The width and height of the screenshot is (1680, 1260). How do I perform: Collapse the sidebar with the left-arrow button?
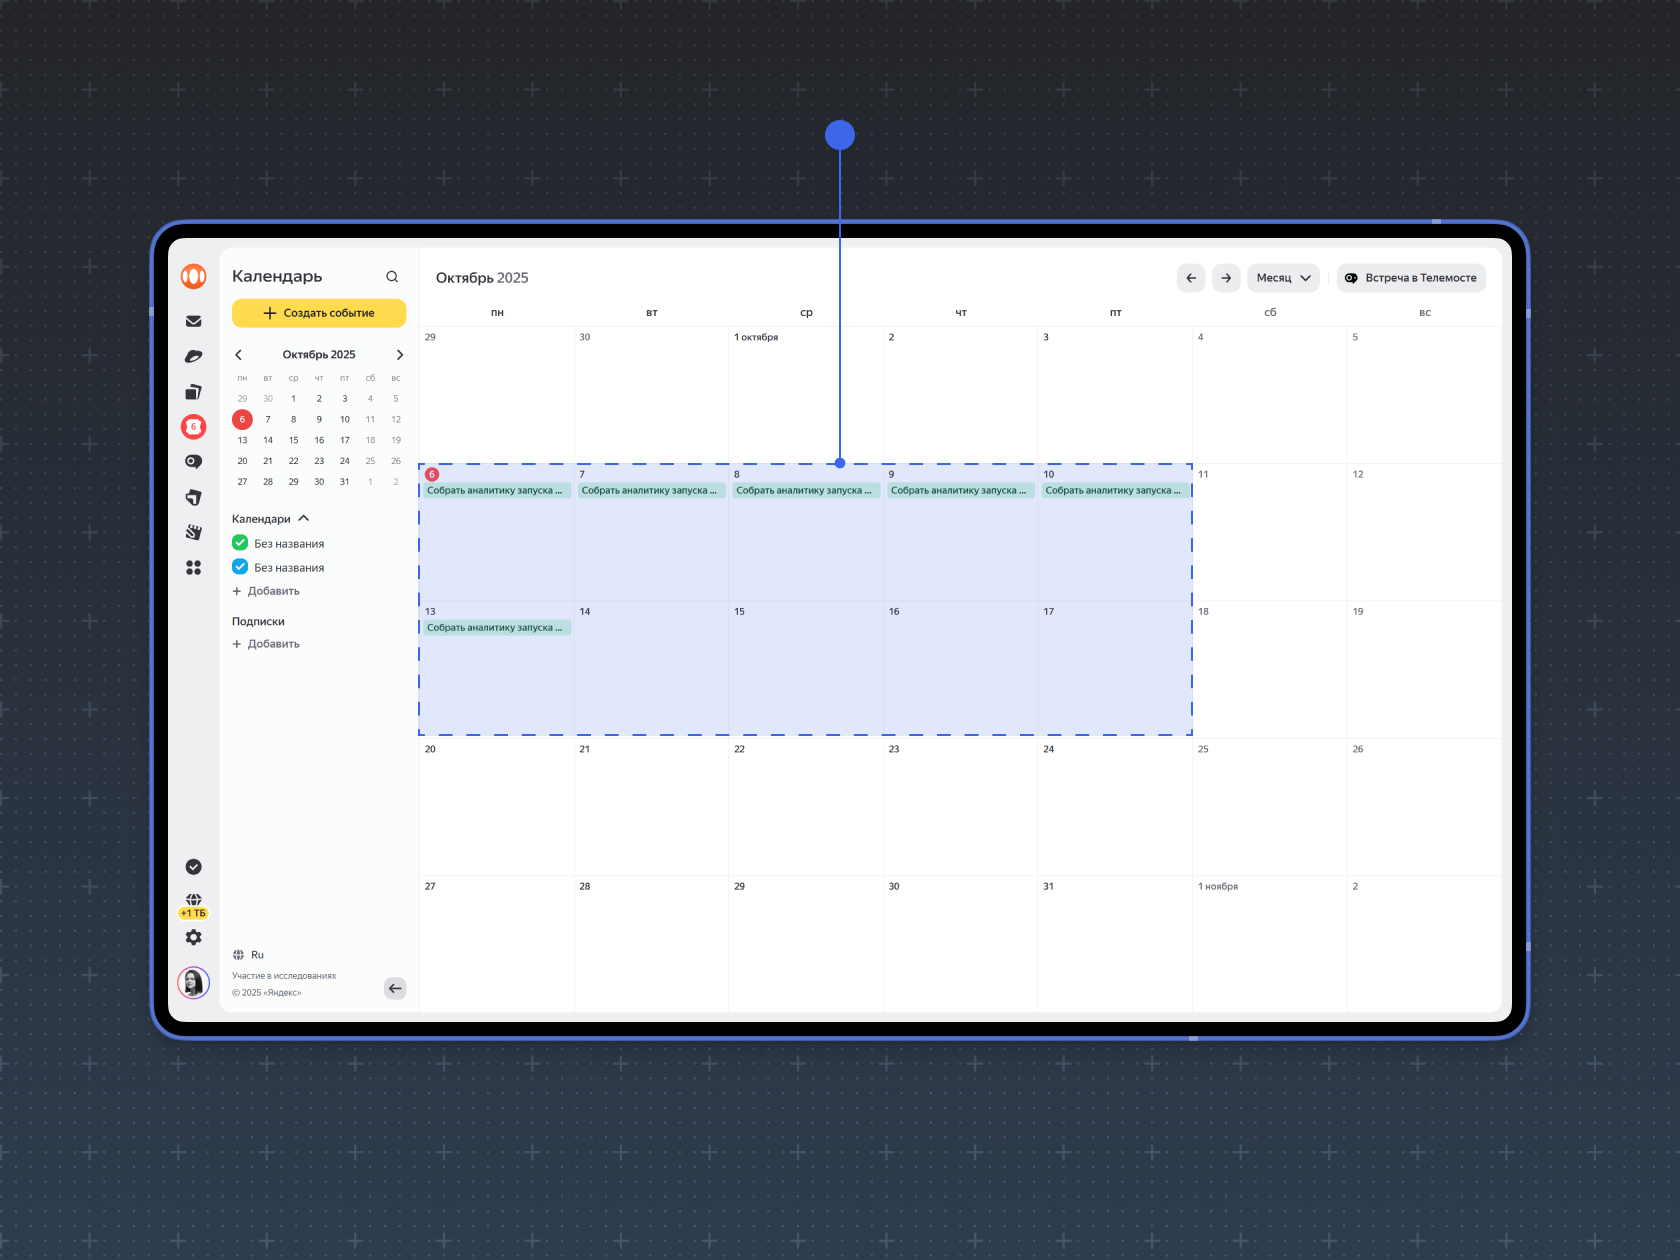[x=395, y=988]
